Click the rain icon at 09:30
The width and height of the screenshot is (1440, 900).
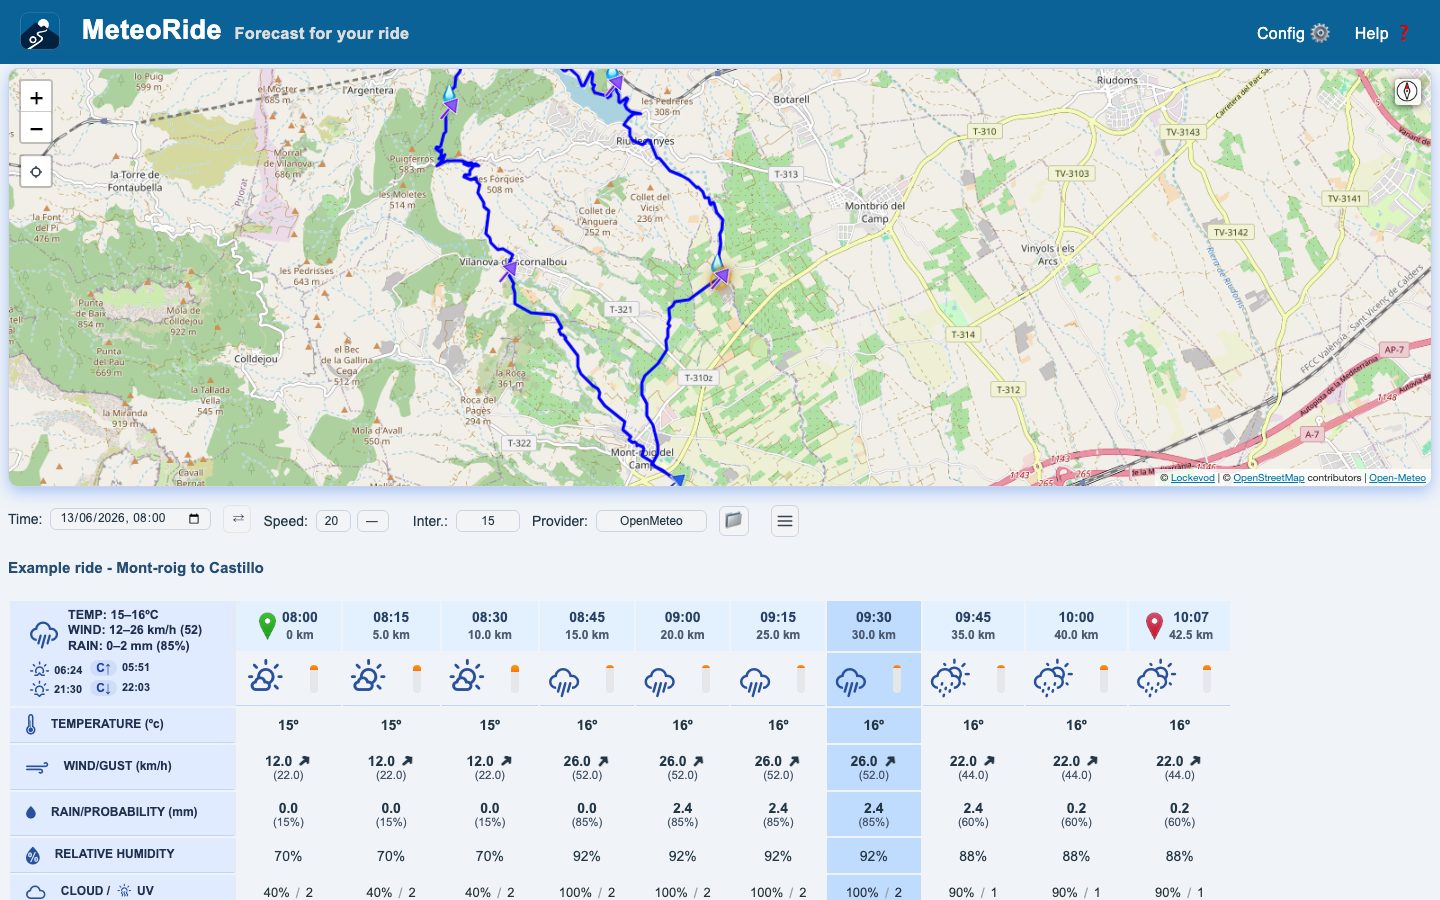point(851,681)
